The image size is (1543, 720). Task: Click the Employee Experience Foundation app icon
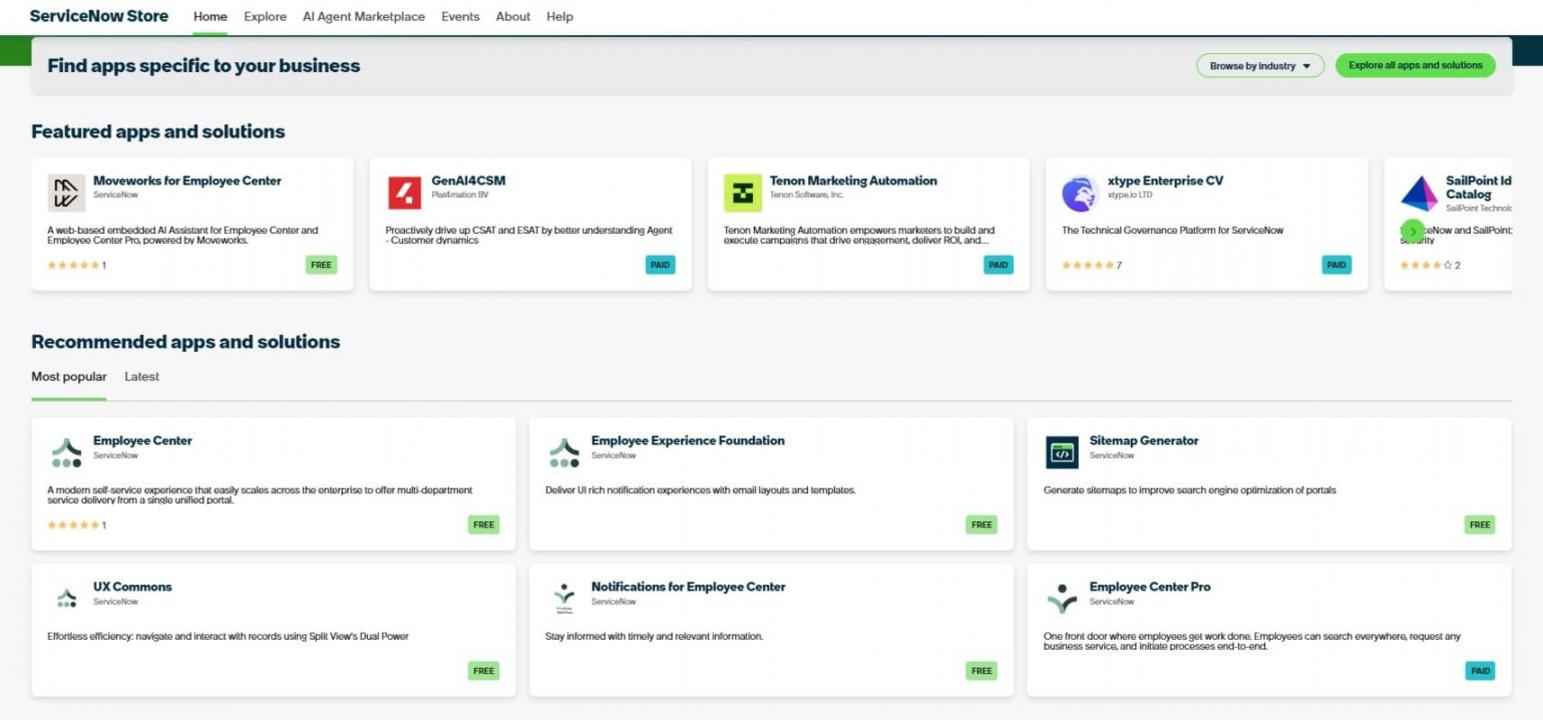[564, 453]
